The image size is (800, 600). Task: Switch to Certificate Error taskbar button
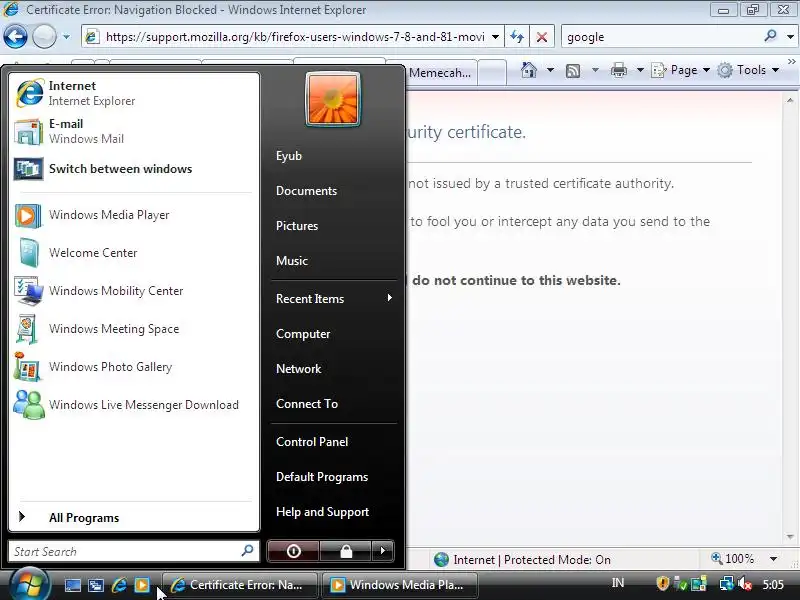click(x=239, y=585)
